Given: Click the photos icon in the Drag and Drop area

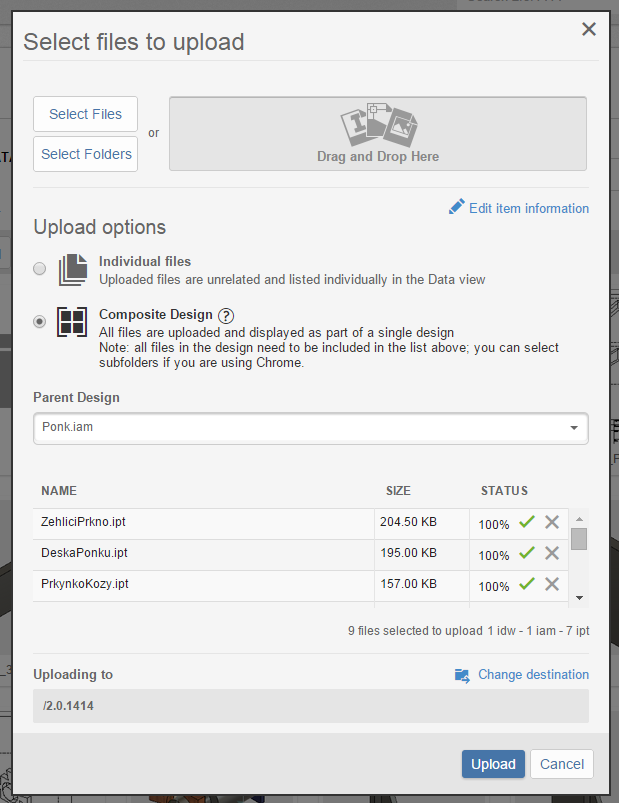Looking at the screenshot, I should 378,124.
